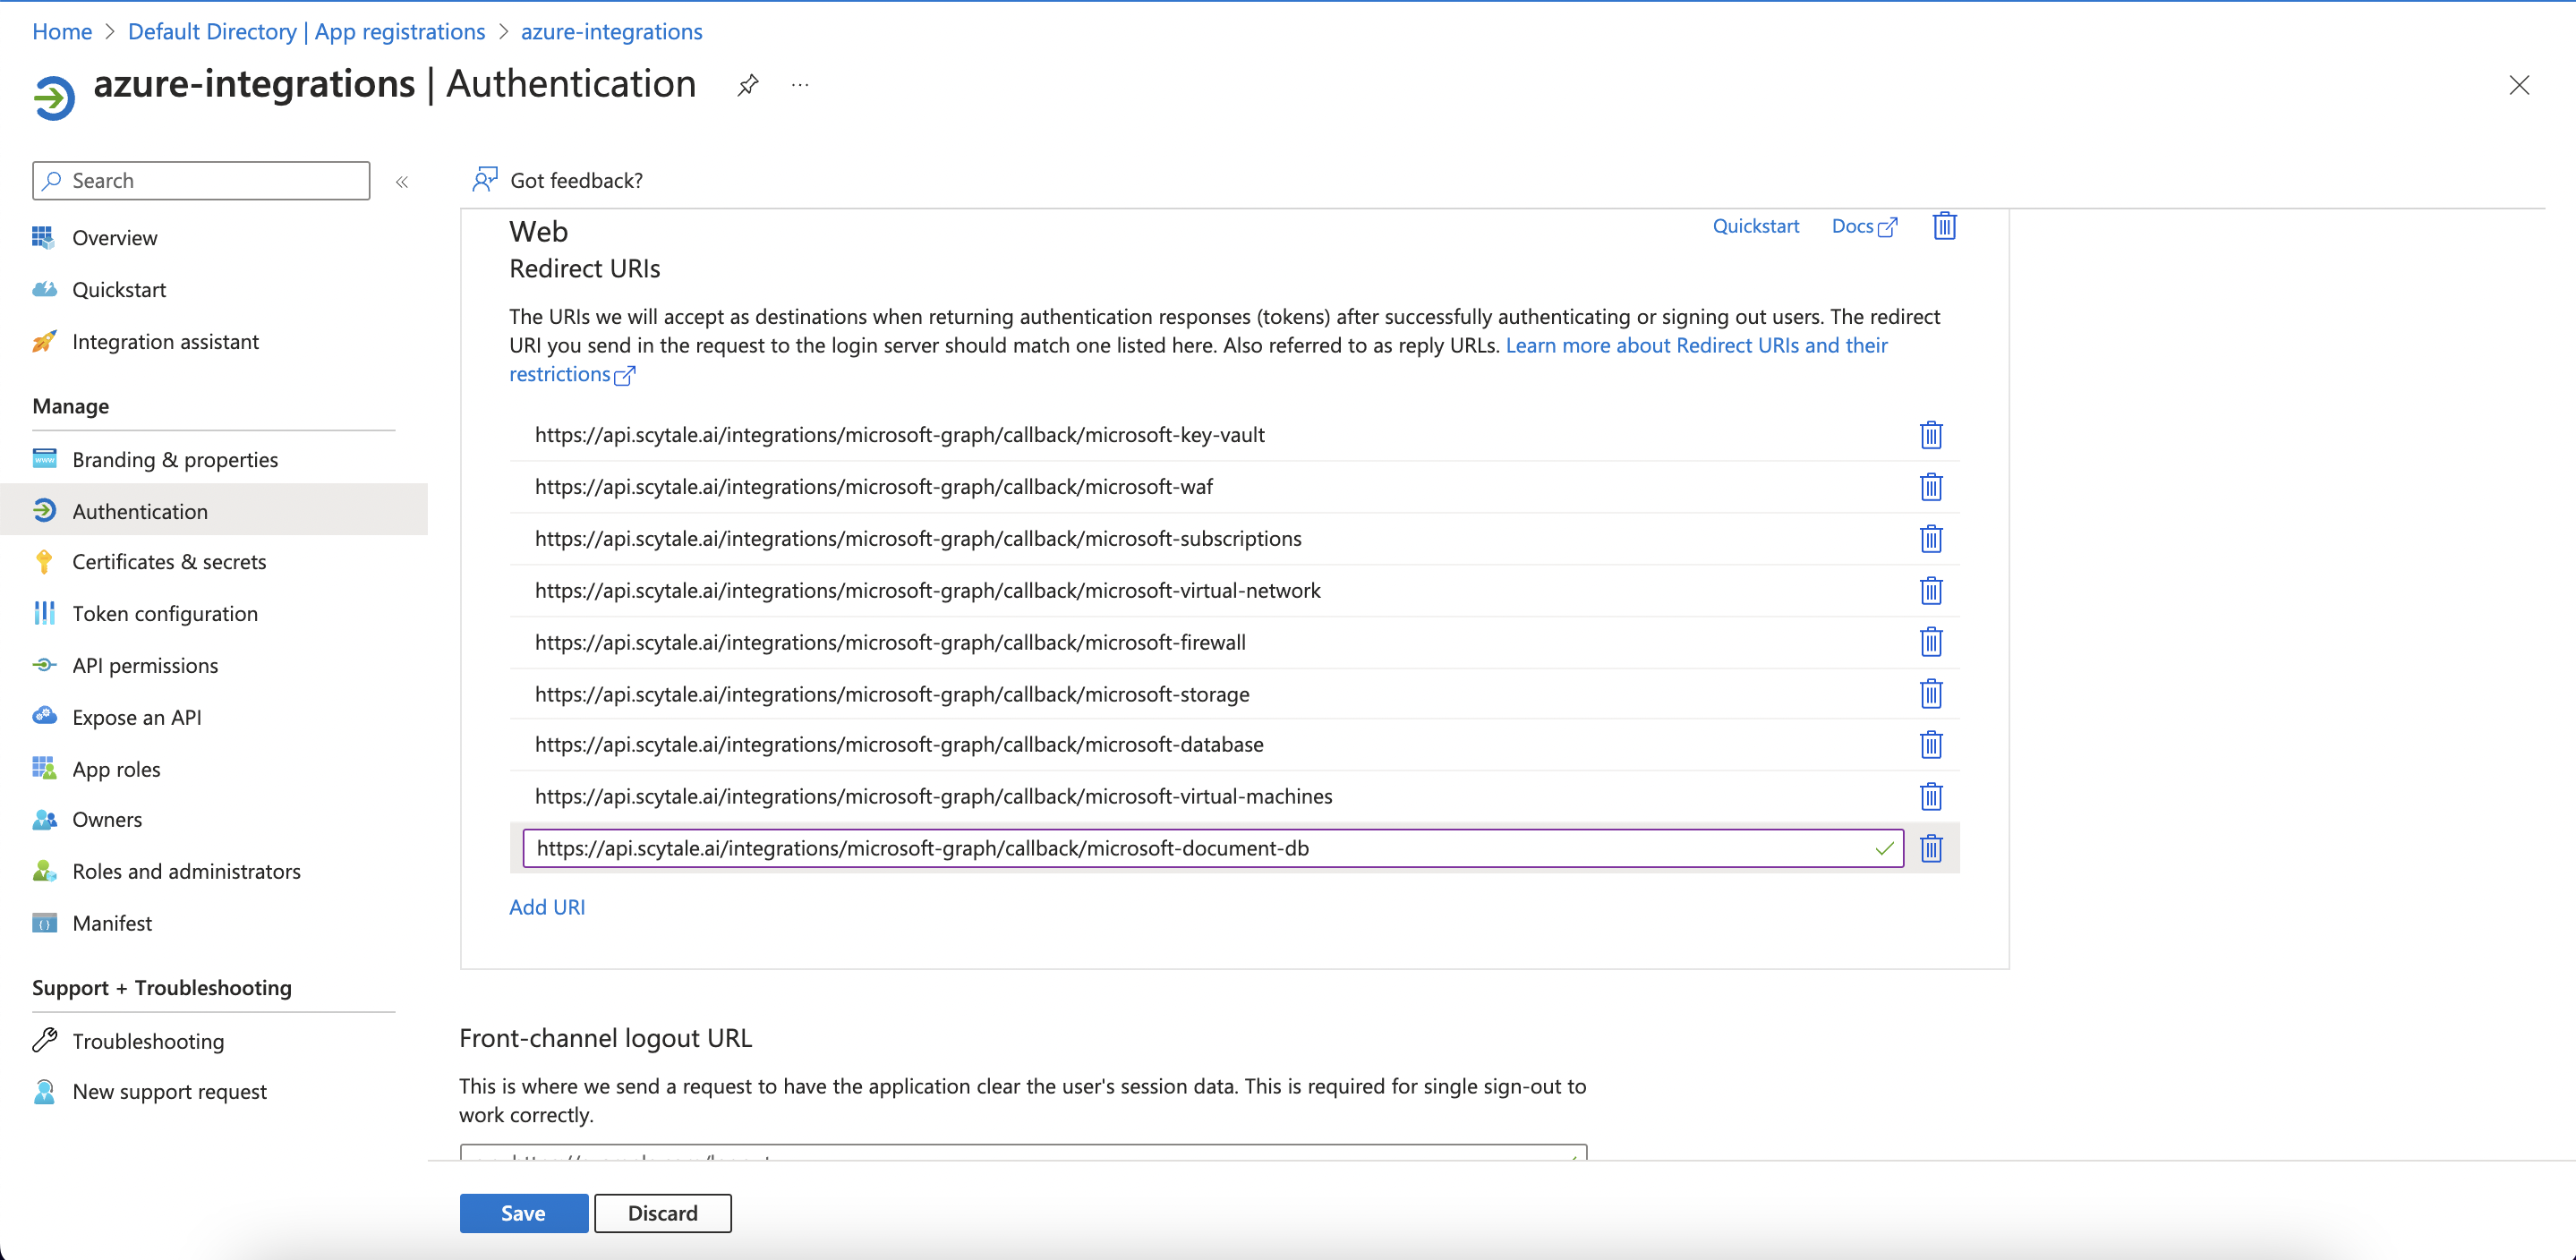The image size is (2576, 1260).
Task: Discard the authentication changes
Action: 662,1213
